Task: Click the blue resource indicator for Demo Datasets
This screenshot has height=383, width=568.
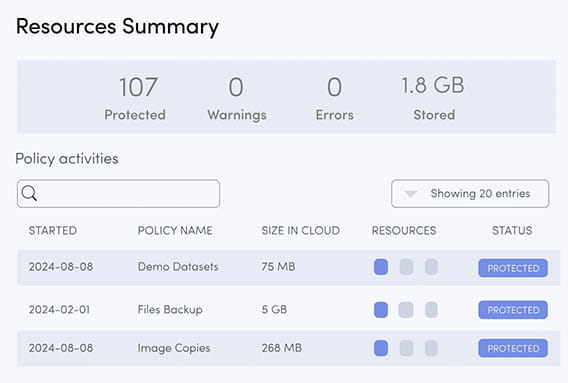Action: click(381, 267)
